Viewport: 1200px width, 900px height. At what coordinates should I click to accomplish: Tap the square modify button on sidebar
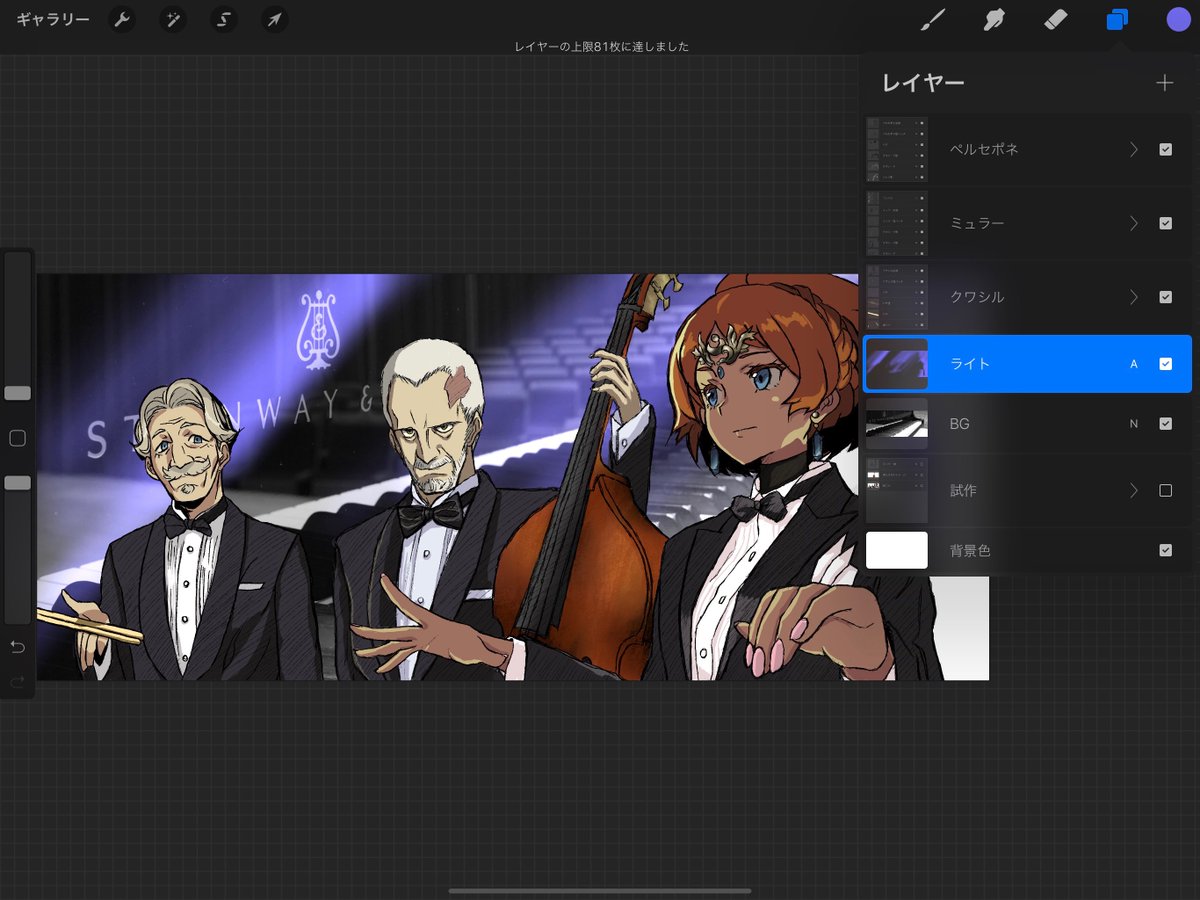[17, 438]
